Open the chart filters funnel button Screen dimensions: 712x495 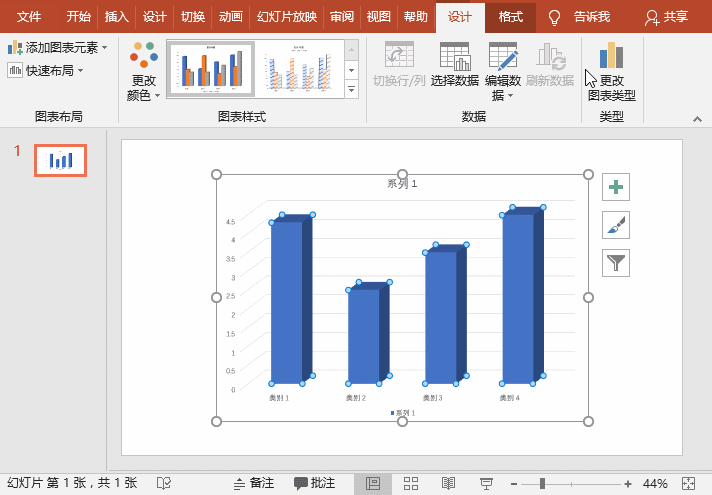coord(616,262)
